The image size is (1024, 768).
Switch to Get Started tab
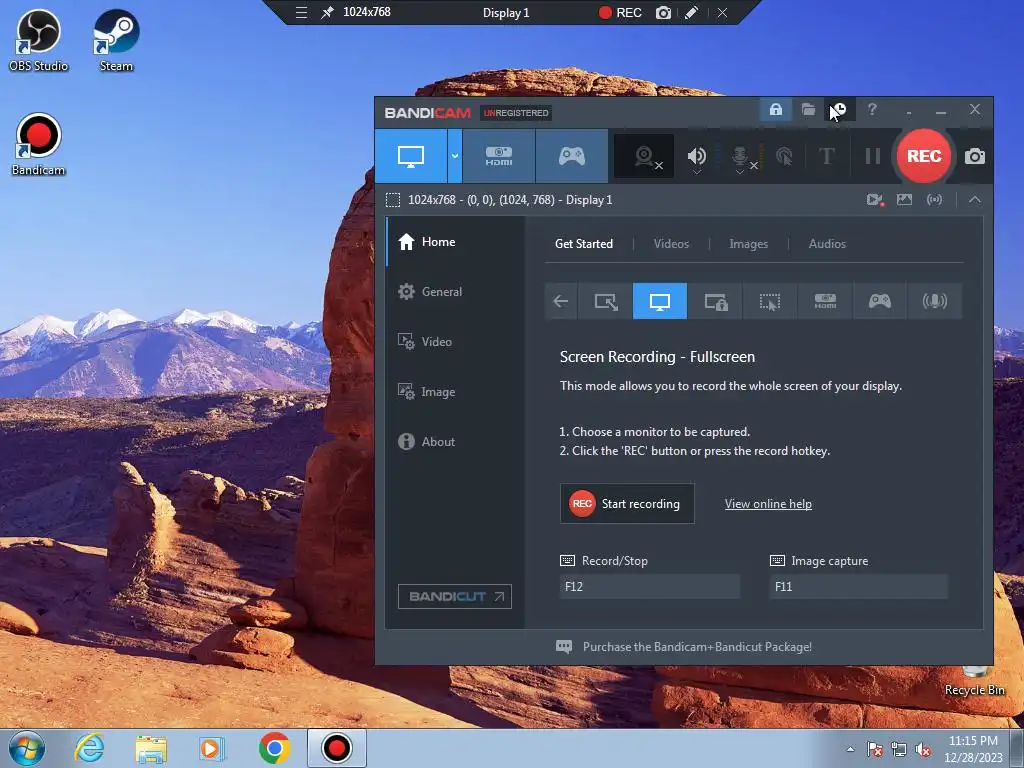pos(584,244)
